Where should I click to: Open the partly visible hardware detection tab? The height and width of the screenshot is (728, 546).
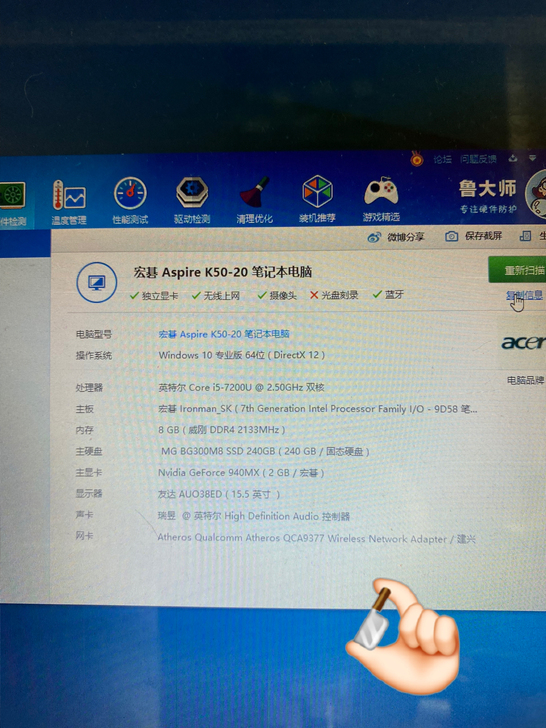click(x=13, y=203)
